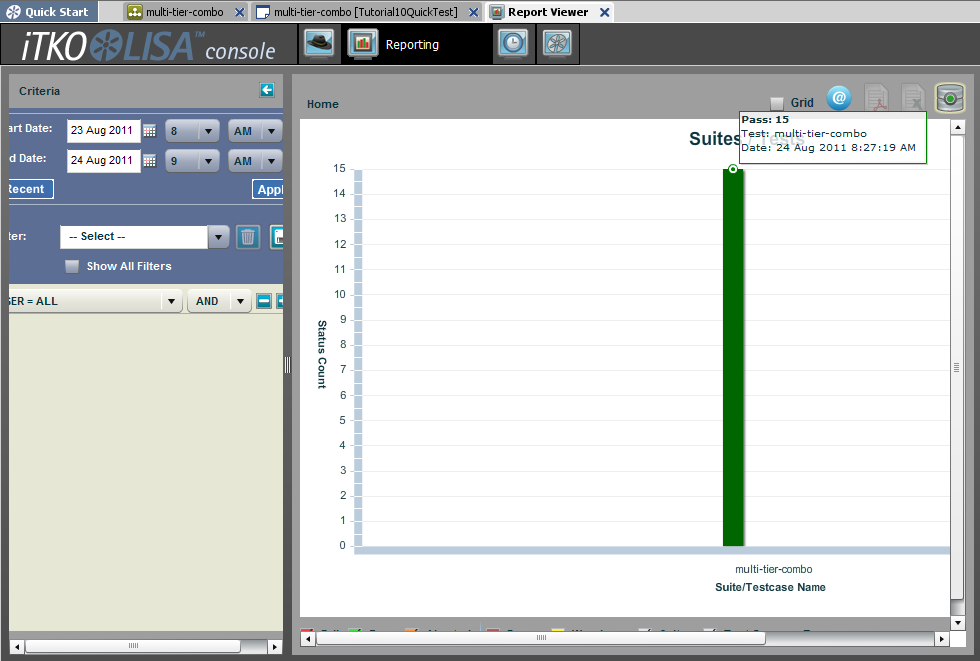
Task: Open the Reporting clock history icon
Action: [513, 43]
